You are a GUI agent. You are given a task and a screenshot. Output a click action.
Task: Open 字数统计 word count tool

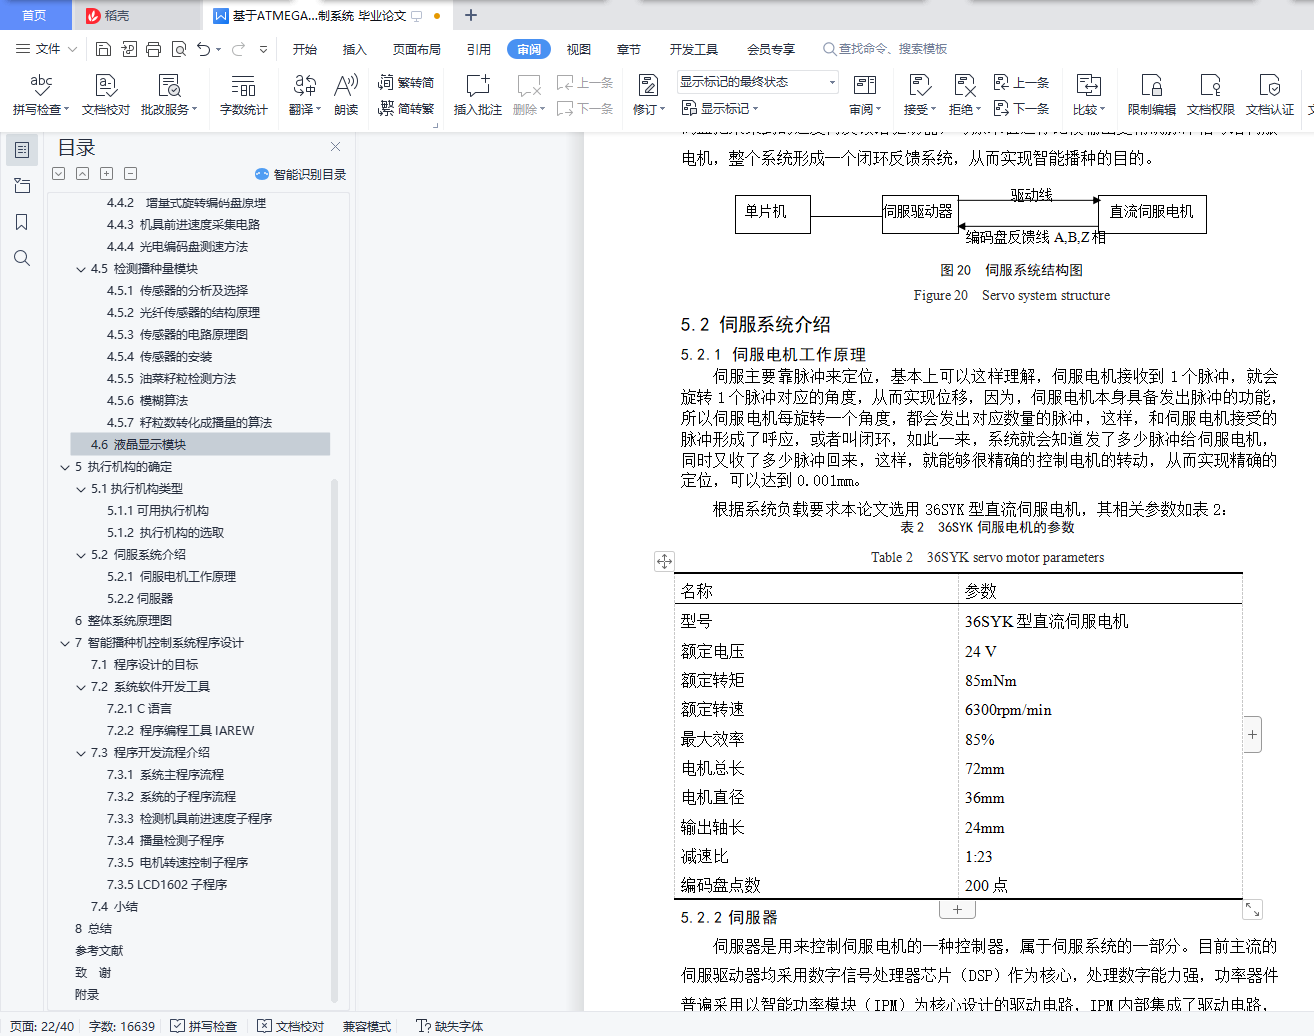[x=244, y=94]
